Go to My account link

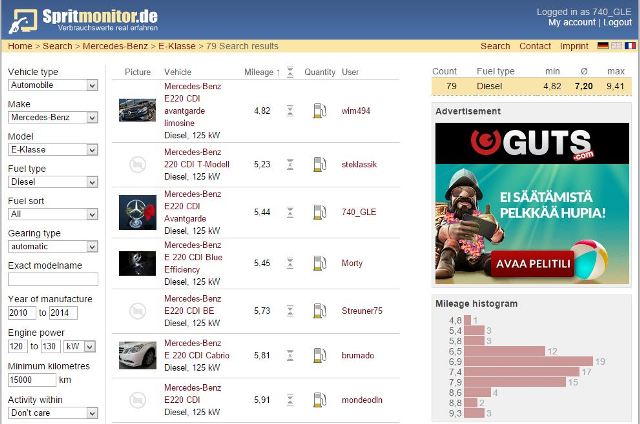tap(571, 22)
